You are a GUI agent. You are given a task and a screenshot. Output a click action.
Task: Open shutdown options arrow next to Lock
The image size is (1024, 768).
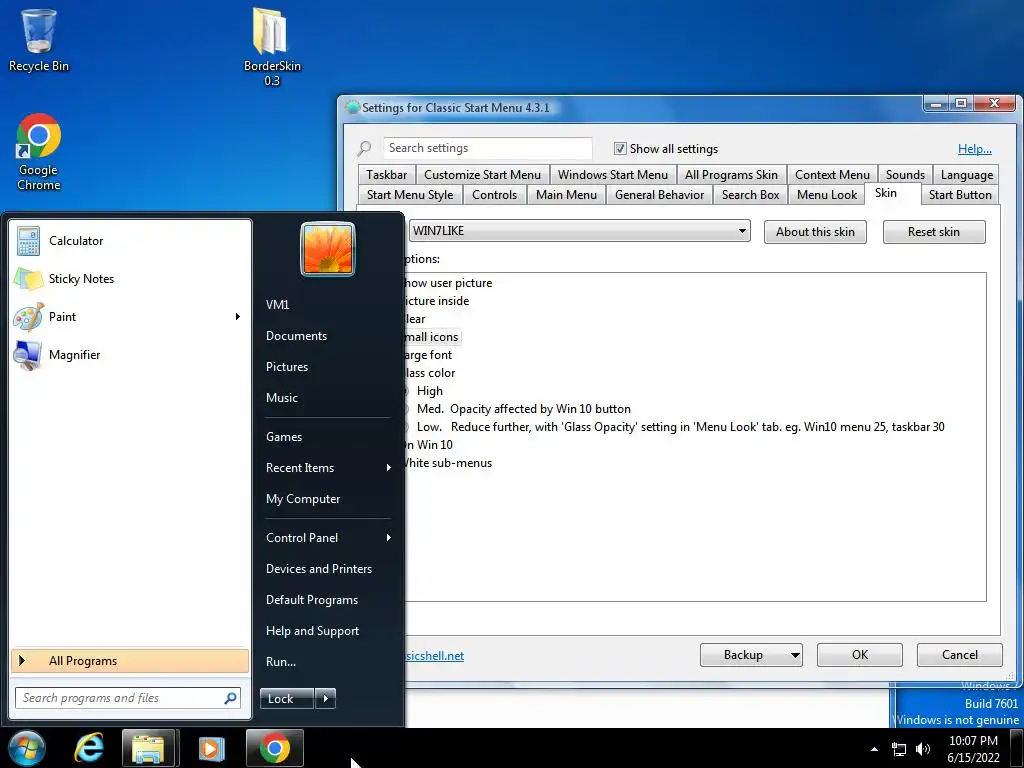pyautogui.click(x=325, y=699)
